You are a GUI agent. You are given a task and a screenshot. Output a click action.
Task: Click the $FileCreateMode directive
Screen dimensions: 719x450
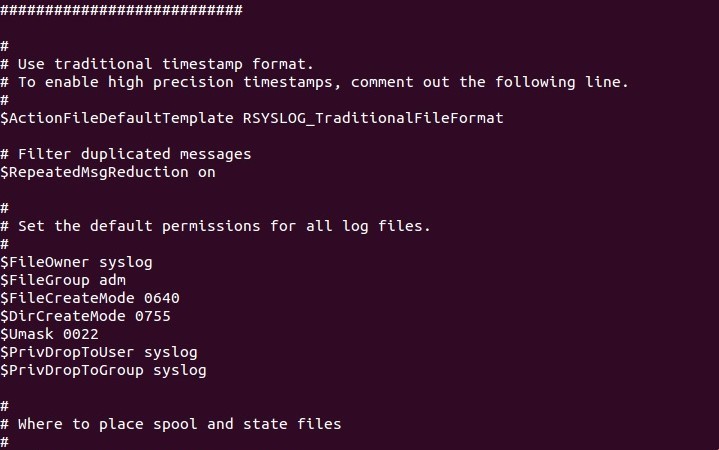coord(67,298)
